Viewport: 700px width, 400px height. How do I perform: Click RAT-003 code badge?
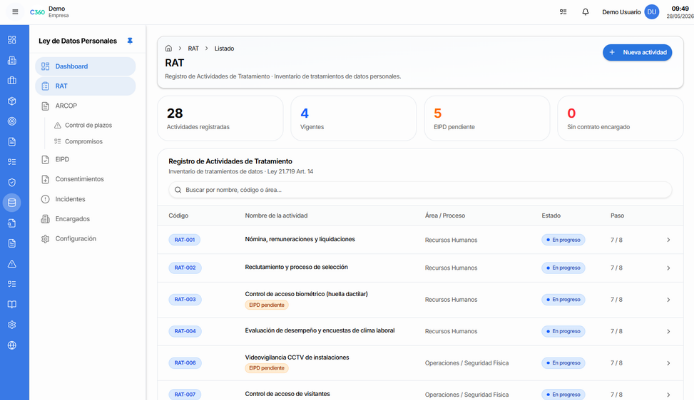pos(185,300)
